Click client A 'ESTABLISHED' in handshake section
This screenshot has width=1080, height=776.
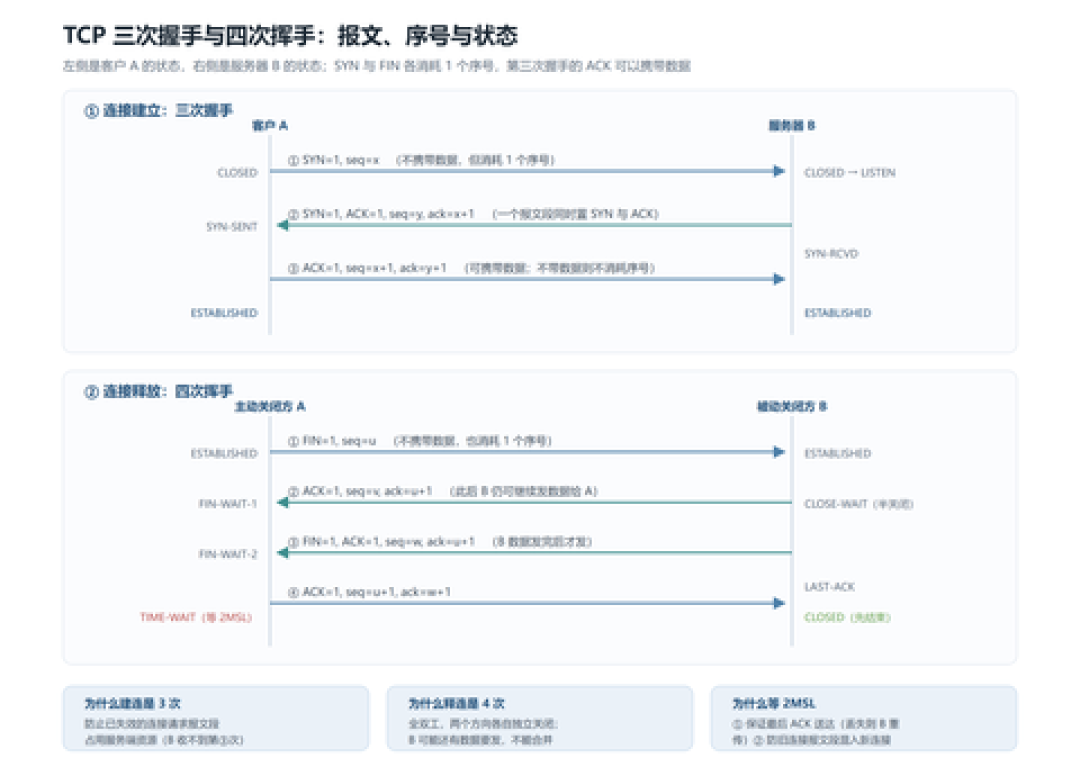pos(224,313)
